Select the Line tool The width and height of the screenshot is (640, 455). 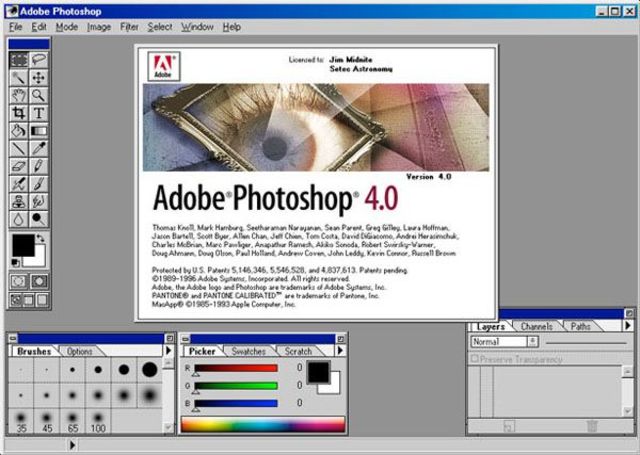(19, 149)
